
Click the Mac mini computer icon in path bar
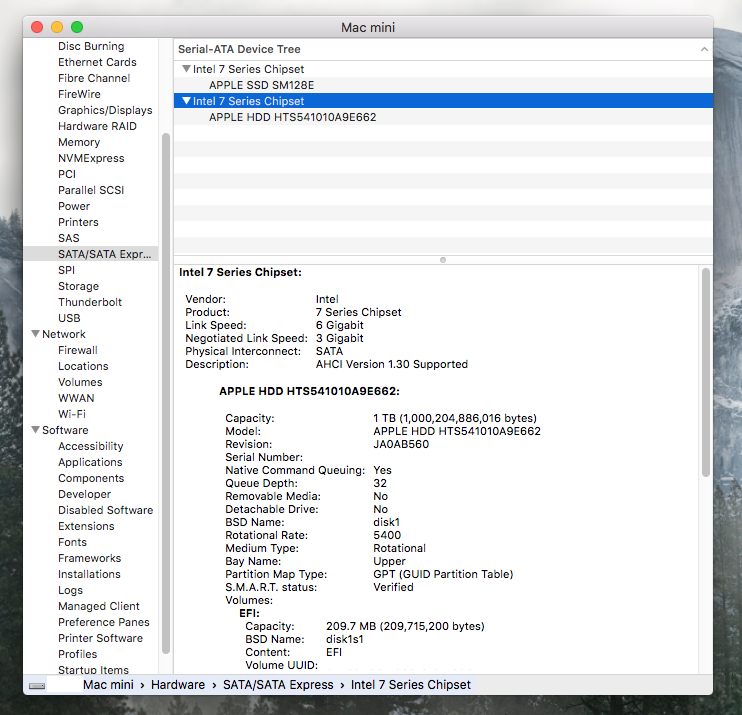pyautogui.click(x=37, y=686)
